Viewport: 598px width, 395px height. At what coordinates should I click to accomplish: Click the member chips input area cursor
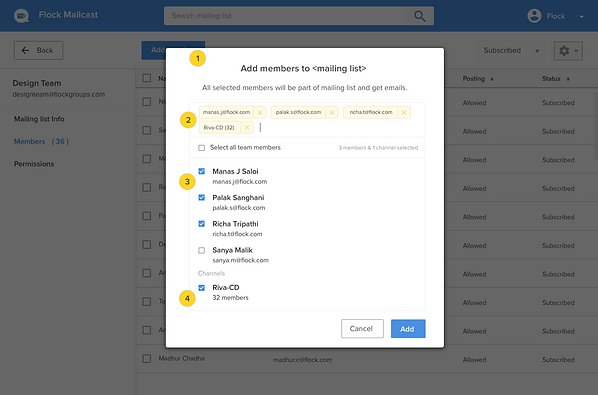point(260,128)
